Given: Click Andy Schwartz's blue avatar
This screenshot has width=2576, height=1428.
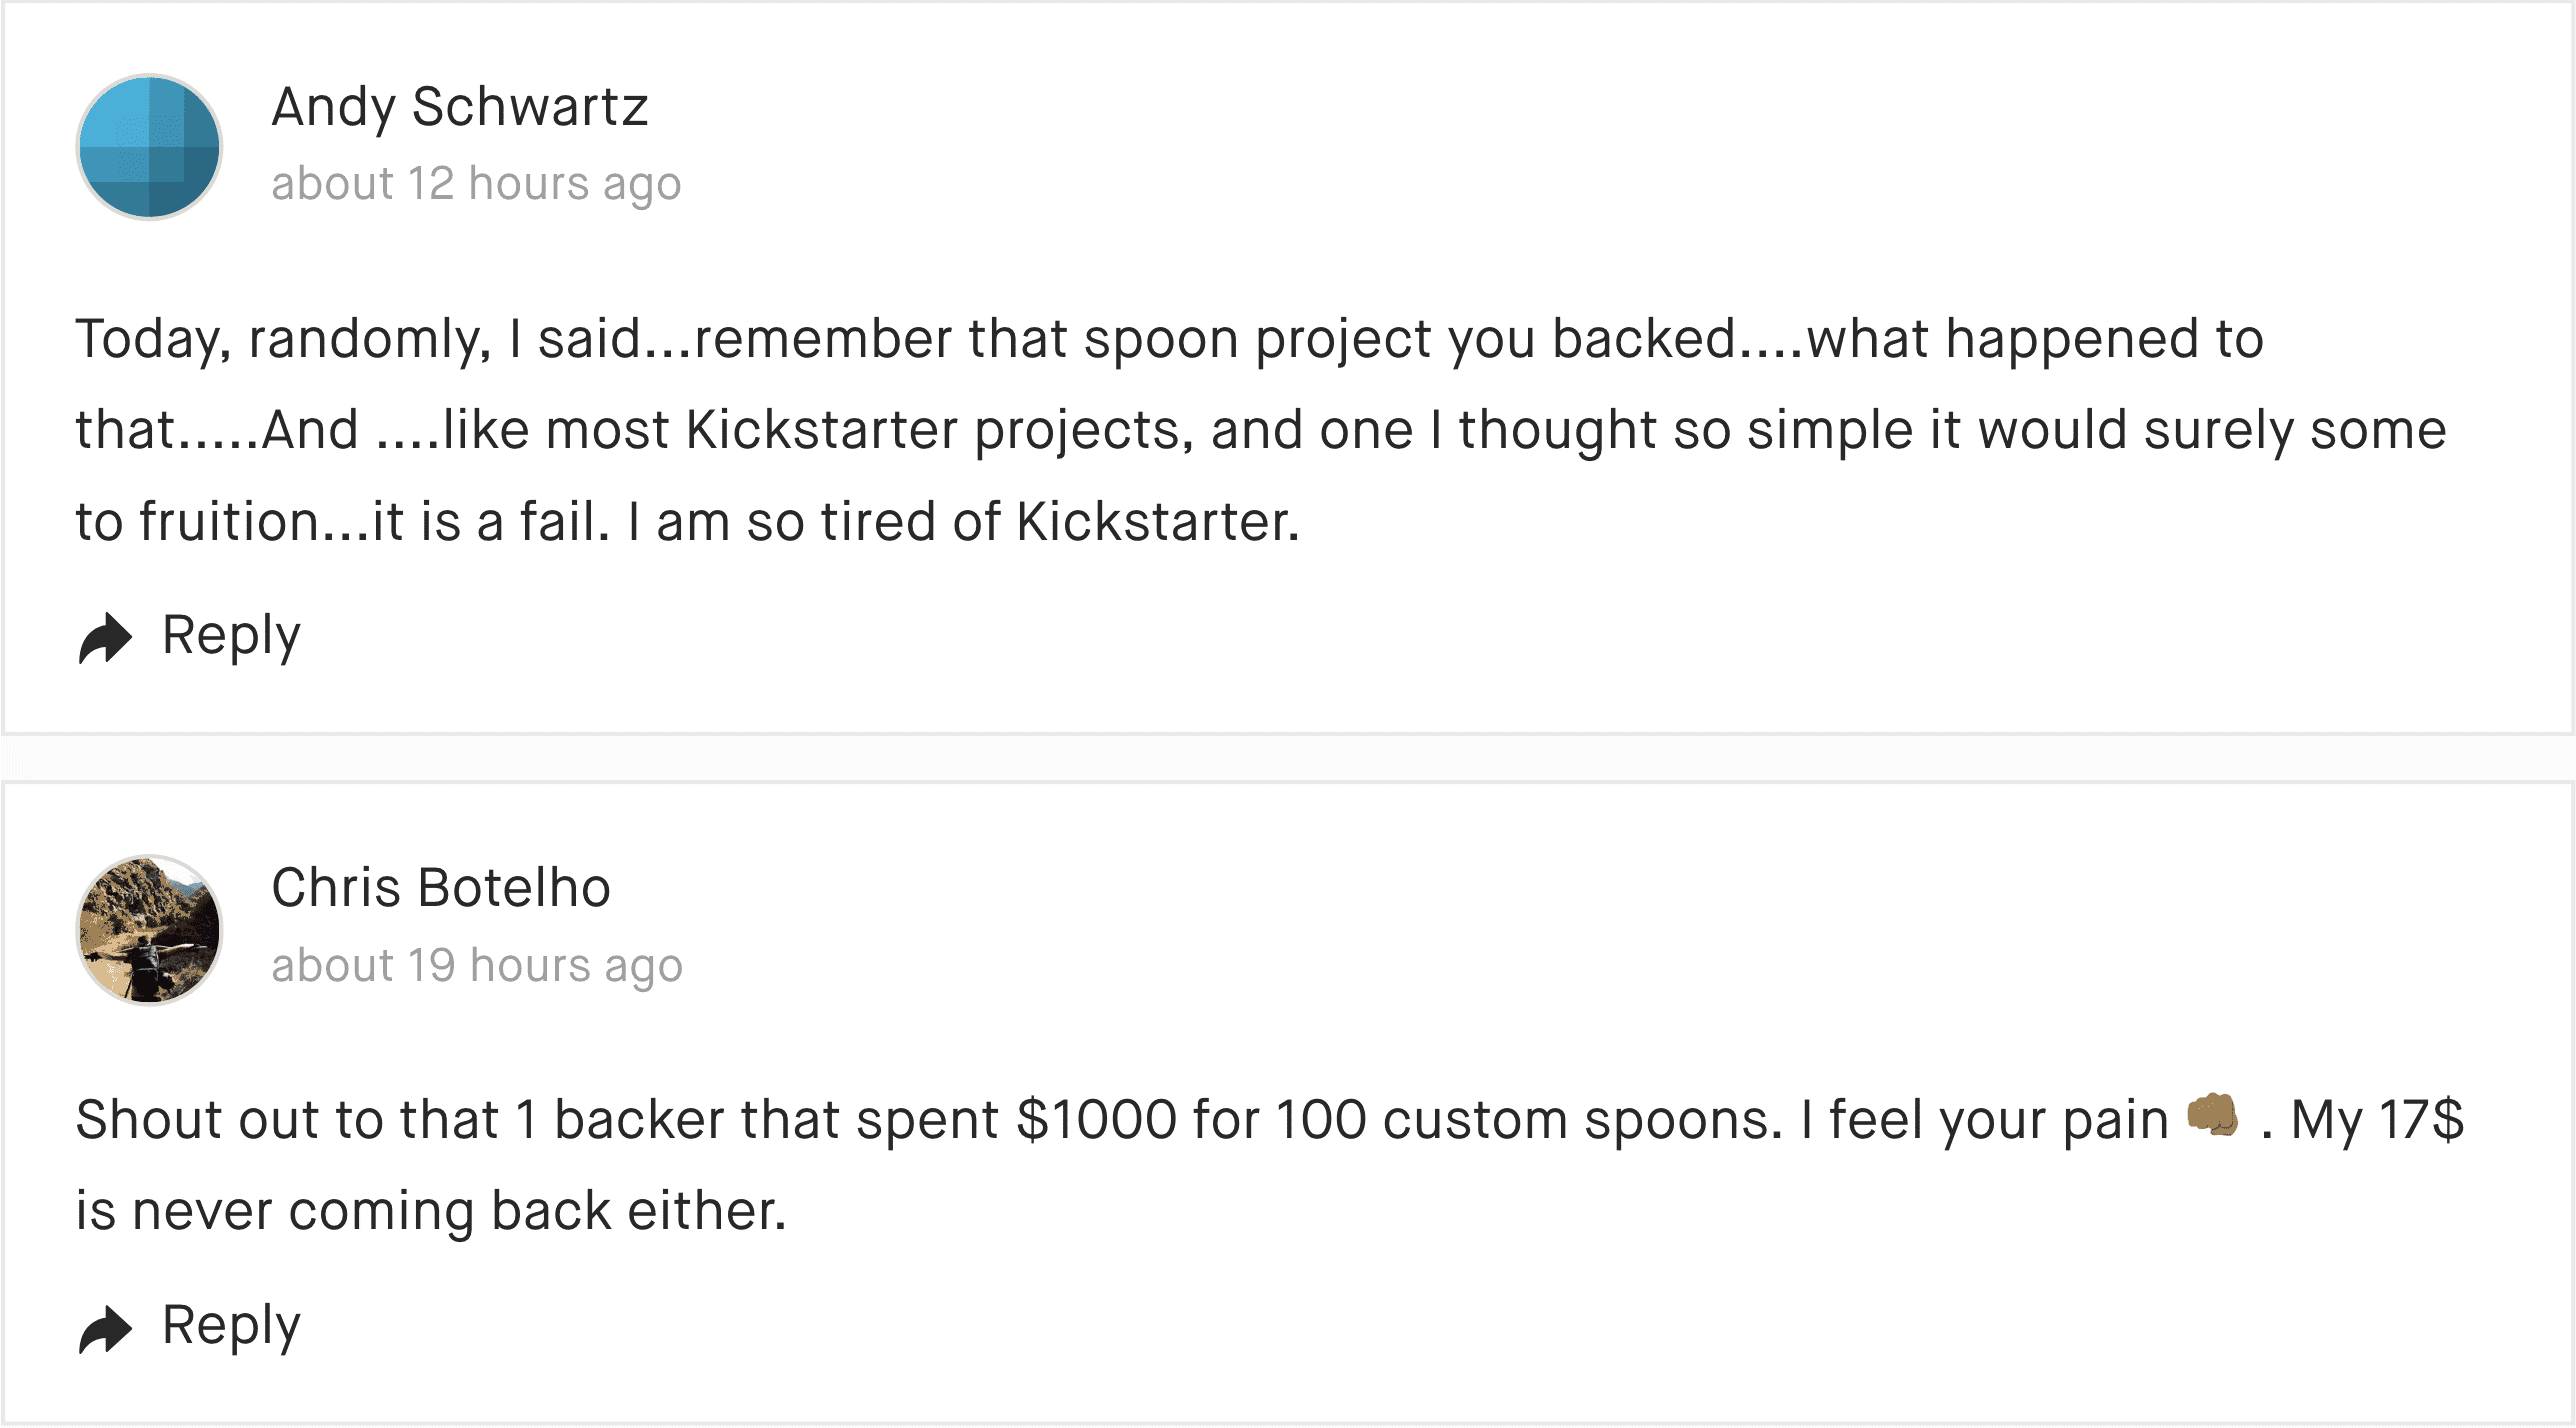Looking at the screenshot, I should coord(149,146).
